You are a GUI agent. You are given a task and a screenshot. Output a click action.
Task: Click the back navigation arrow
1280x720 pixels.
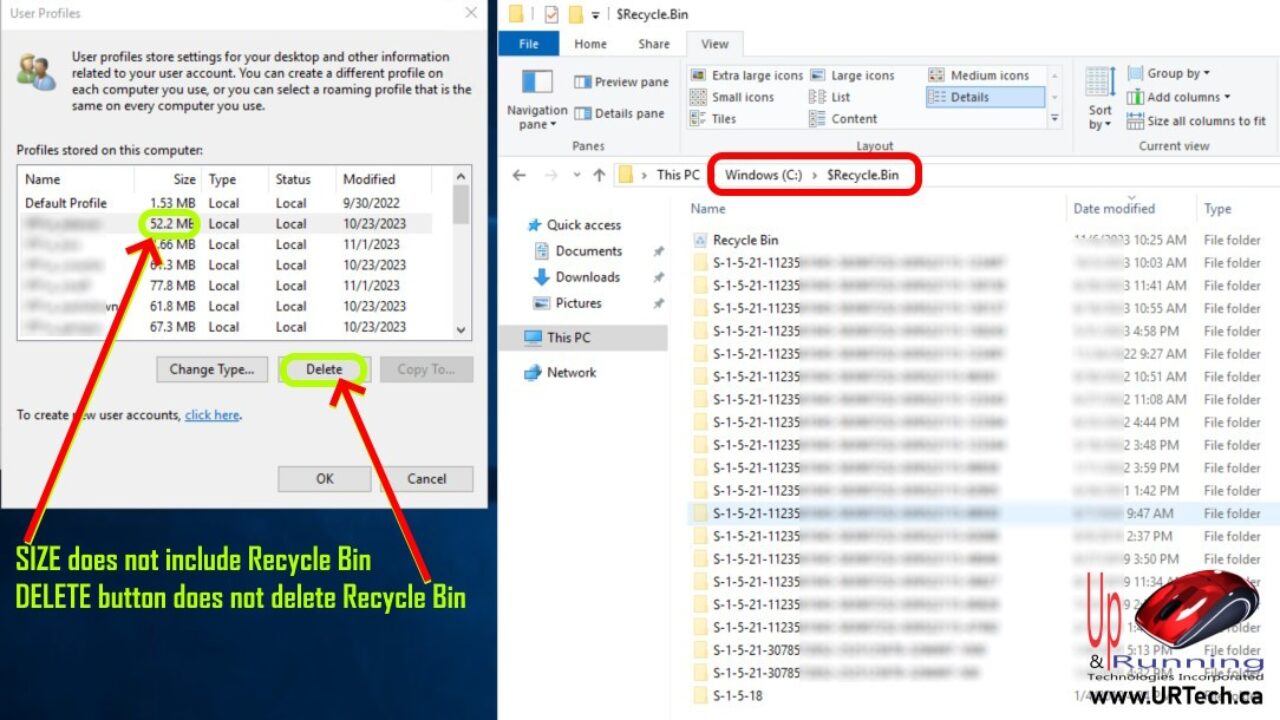518,174
